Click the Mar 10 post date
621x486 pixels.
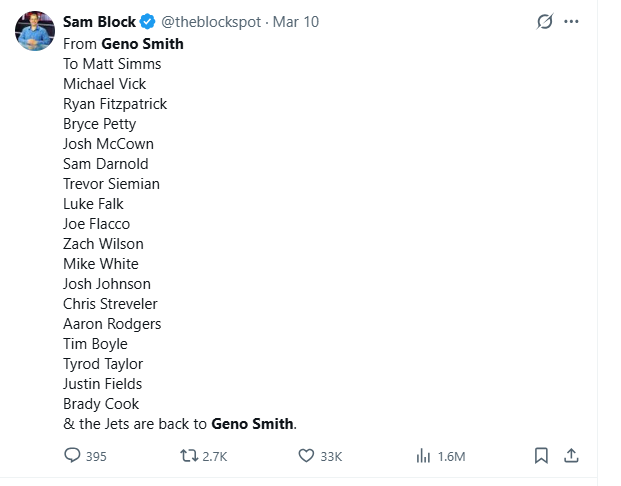296,22
